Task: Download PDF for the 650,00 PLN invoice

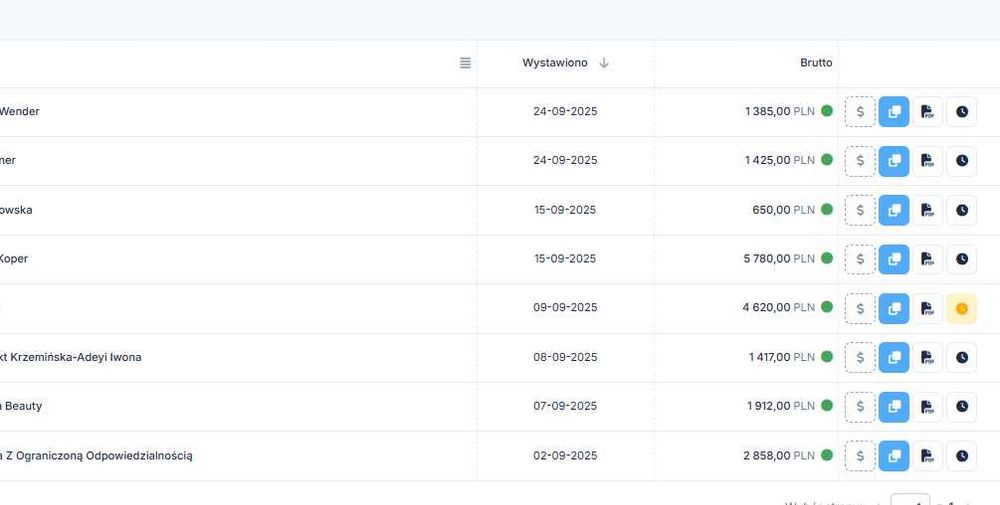Action: click(927, 210)
